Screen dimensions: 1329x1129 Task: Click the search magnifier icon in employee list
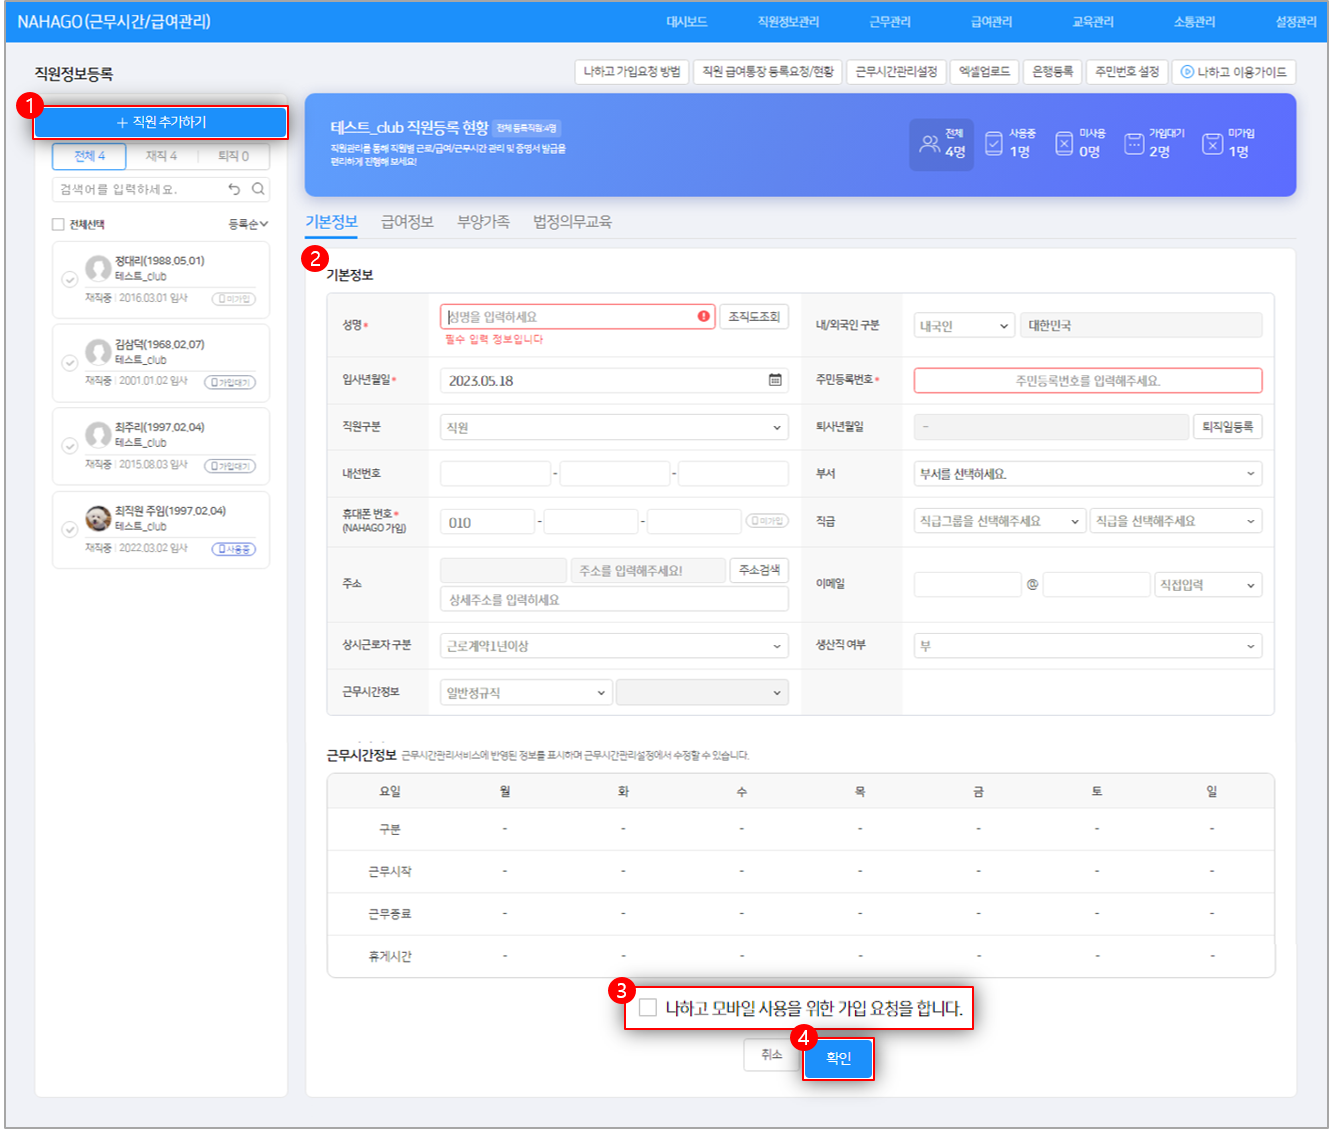click(x=258, y=189)
